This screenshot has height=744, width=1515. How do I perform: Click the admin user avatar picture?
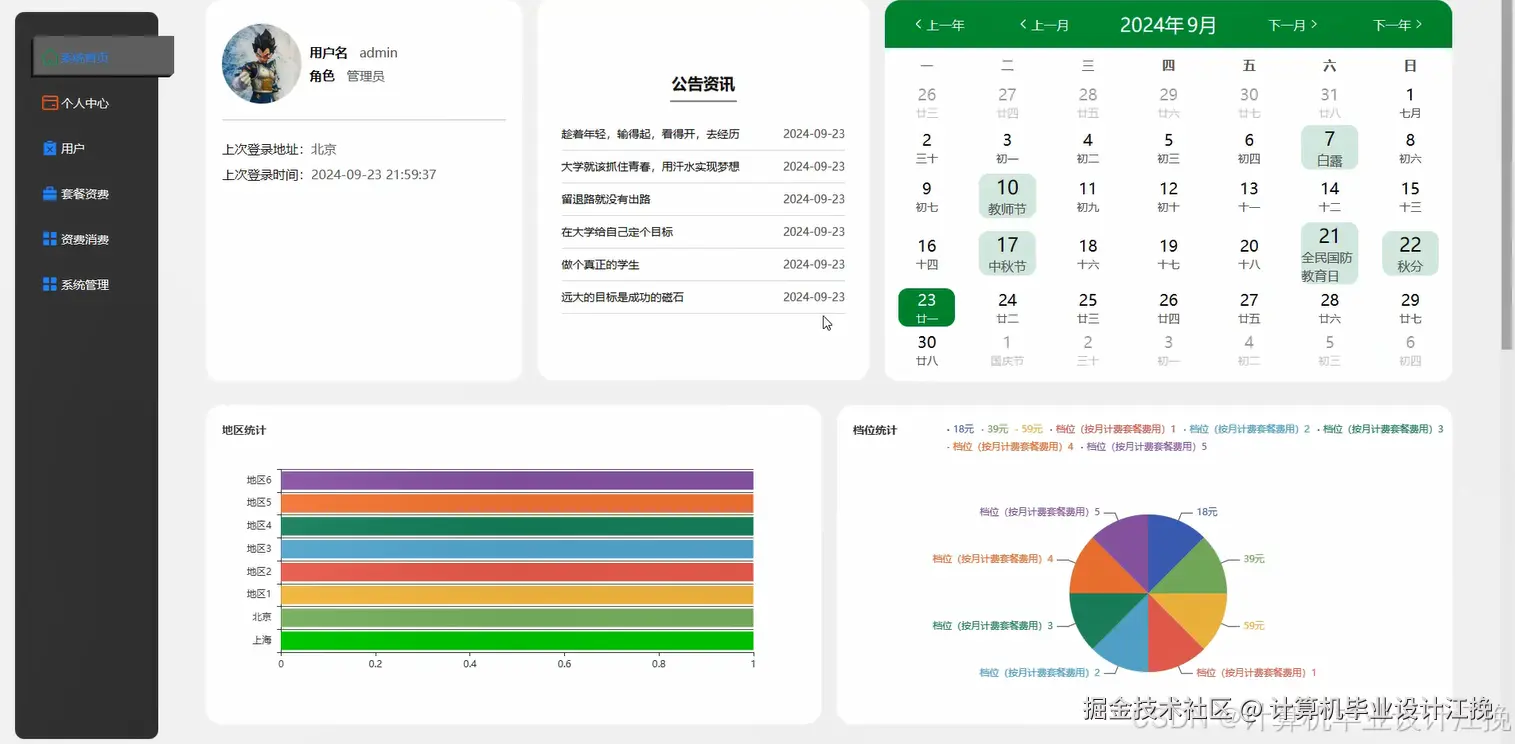259,64
